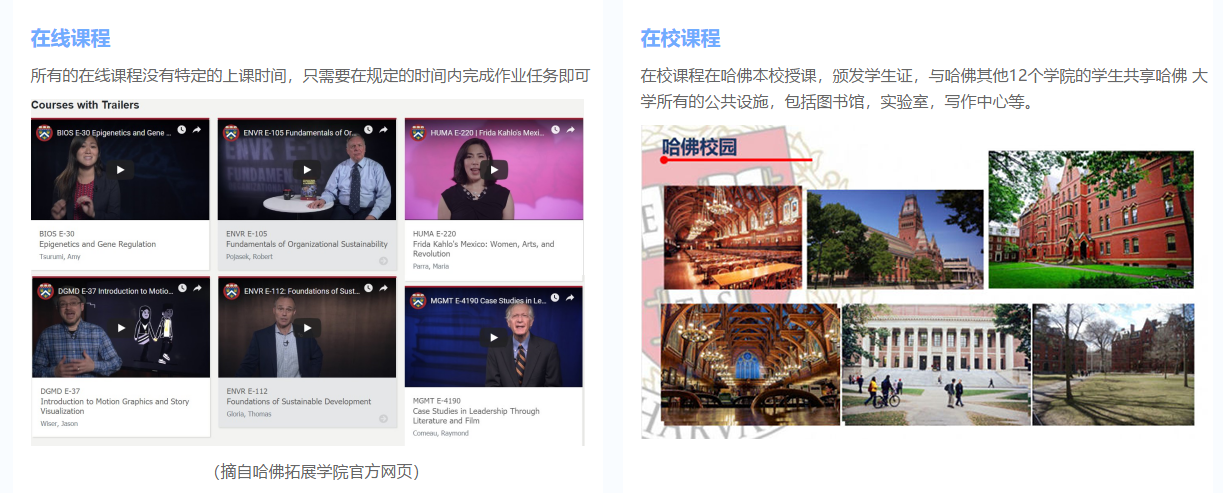Play the BIOS E-30 Epigenetics trailer
Screen dimensions: 1223x493
[x=120, y=170]
